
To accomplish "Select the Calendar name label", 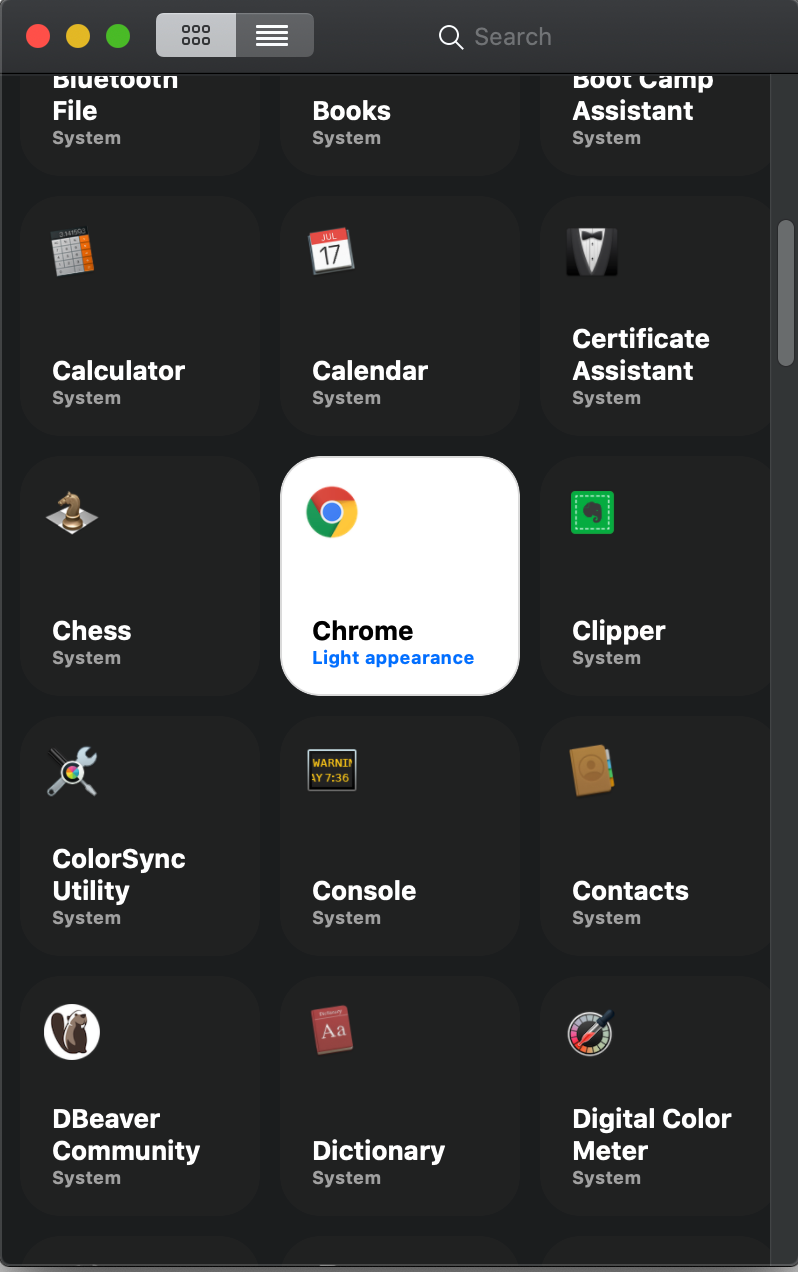I will [370, 371].
